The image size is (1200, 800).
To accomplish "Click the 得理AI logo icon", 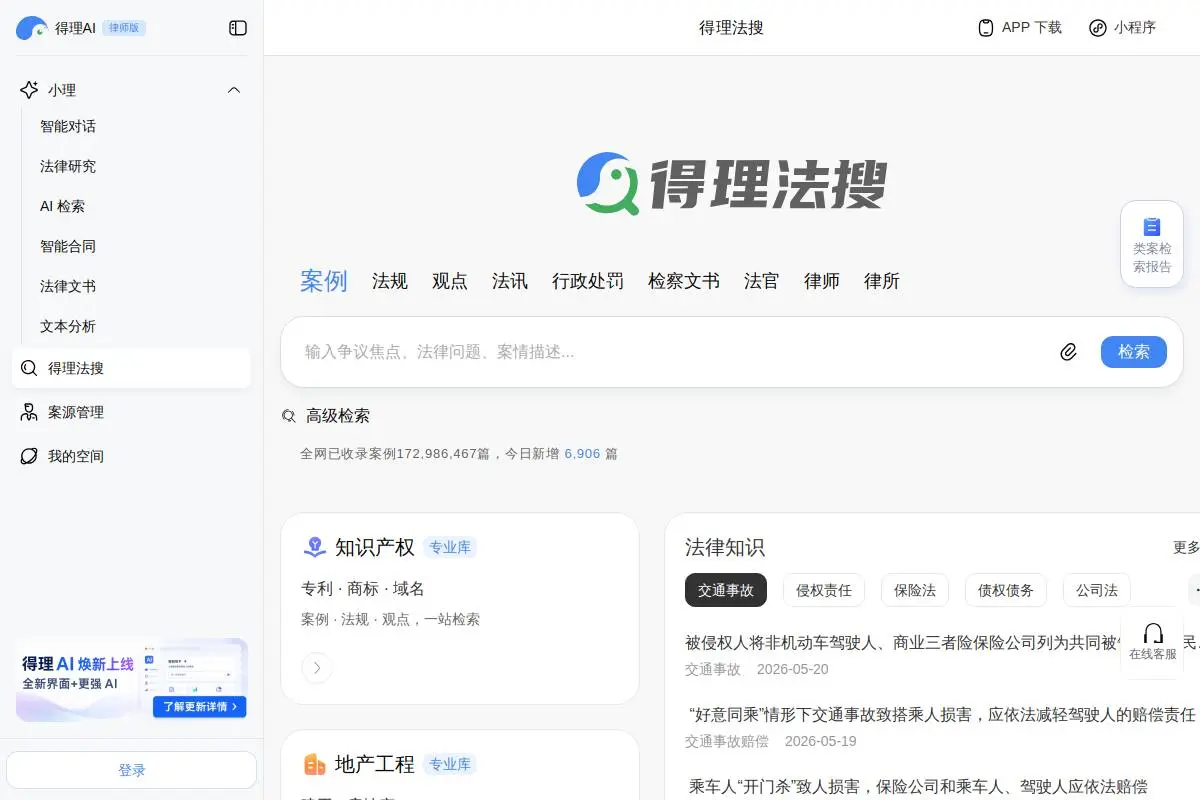I will pos(32,28).
